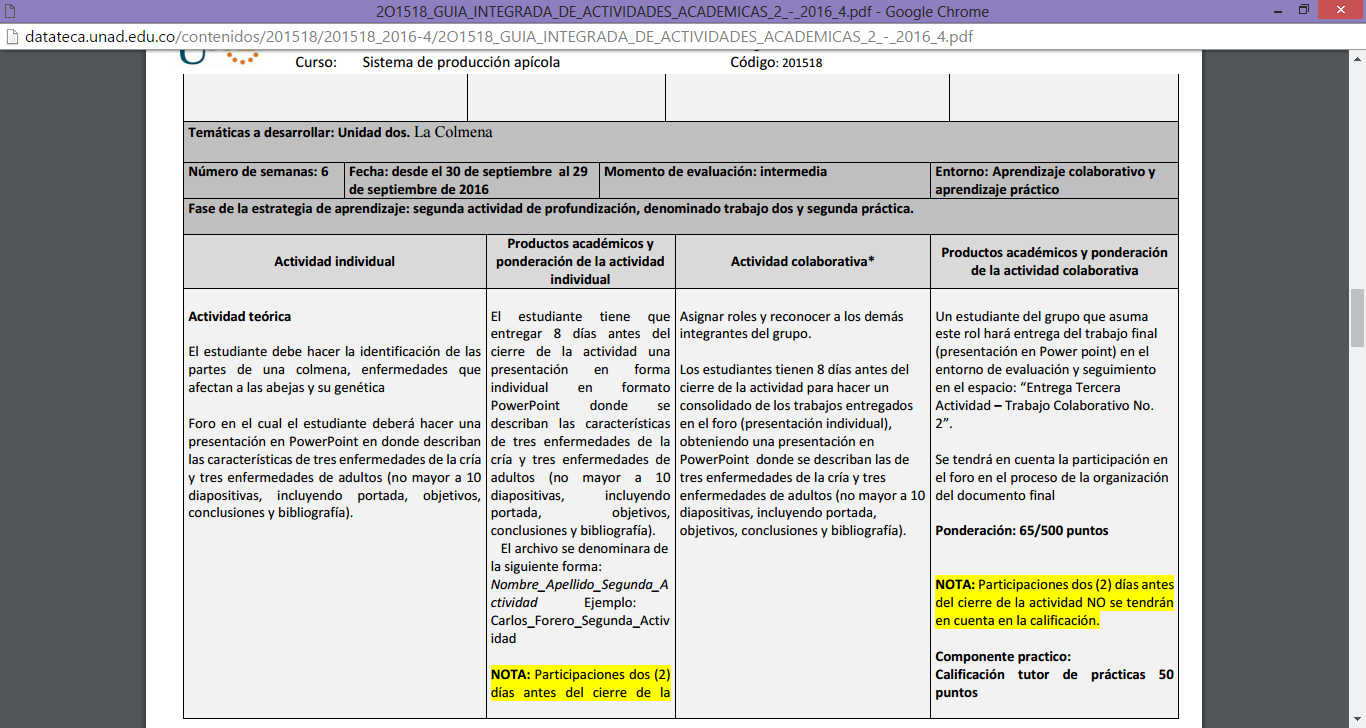
Task: Restore down the Chrome window
Action: click(x=1303, y=11)
